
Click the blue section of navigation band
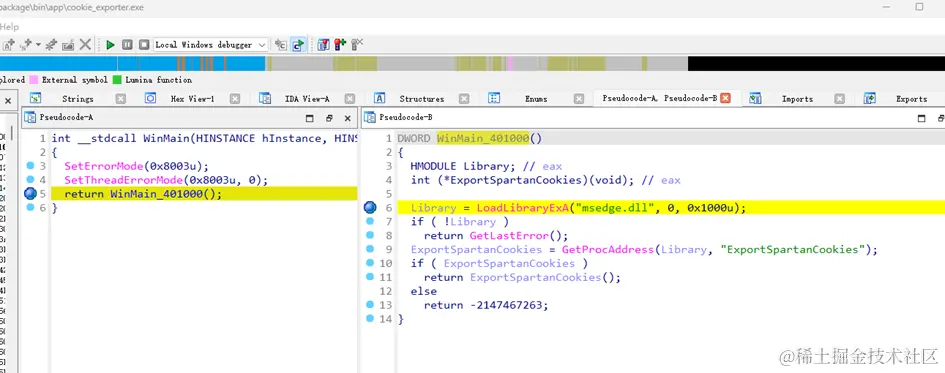pos(133,63)
